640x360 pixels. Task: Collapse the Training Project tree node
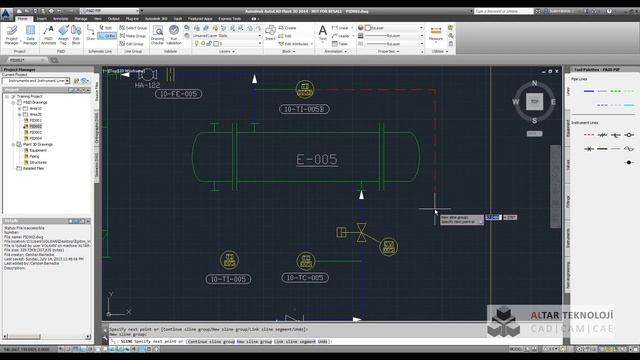(x=7, y=97)
